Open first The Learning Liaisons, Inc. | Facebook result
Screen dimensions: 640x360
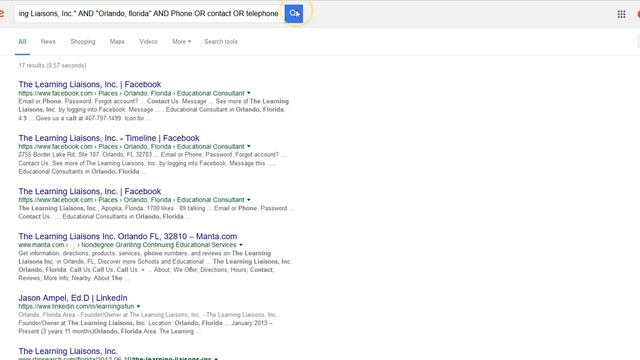click(x=90, y=84)
